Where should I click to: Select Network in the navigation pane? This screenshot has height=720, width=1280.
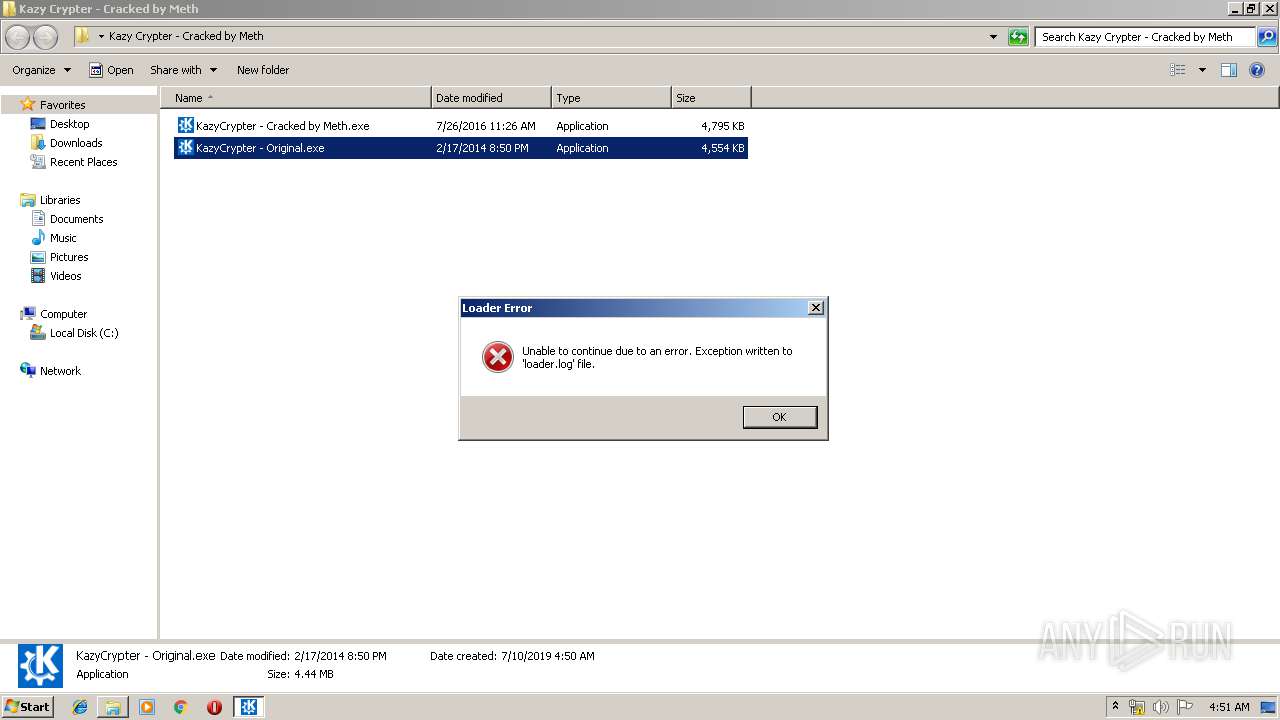[60, 371]
